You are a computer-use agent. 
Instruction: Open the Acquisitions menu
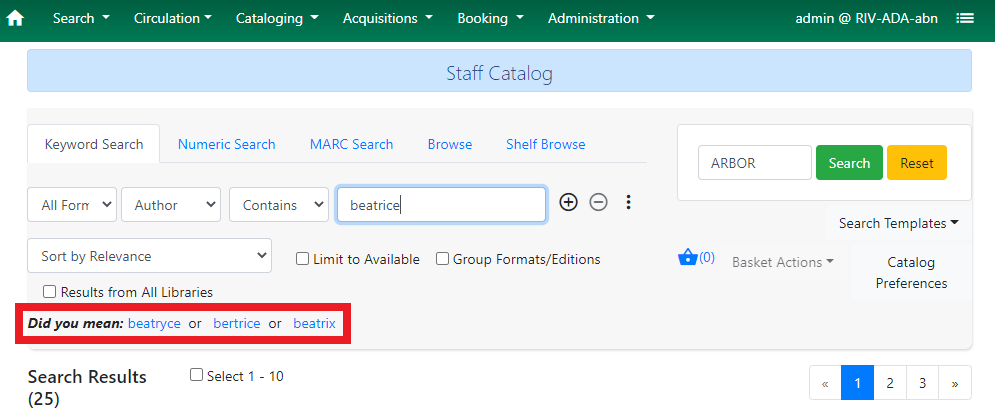388,18
